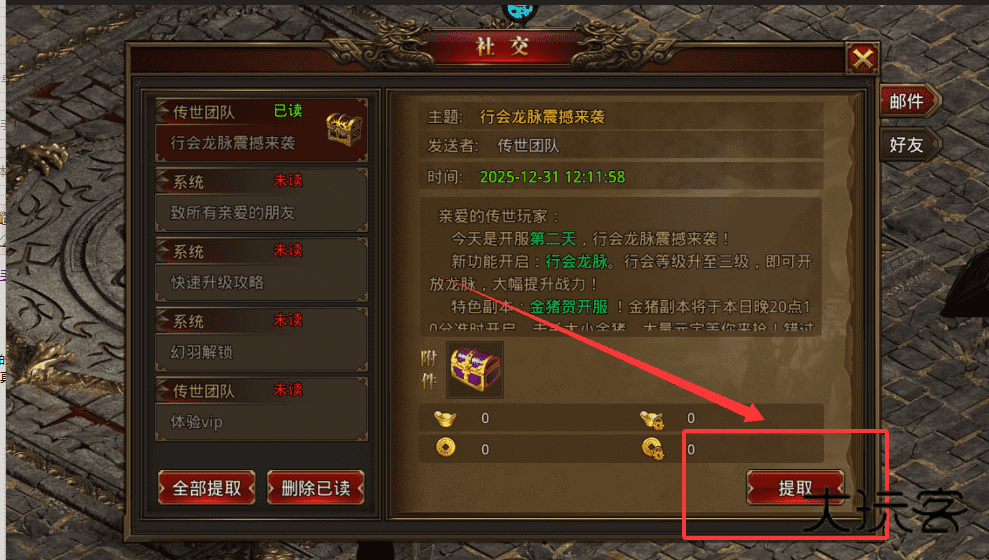The height and width of the screenshot is (560, 989).
Task: Click the green 金猪贺开服 link text
Action: 568,306
